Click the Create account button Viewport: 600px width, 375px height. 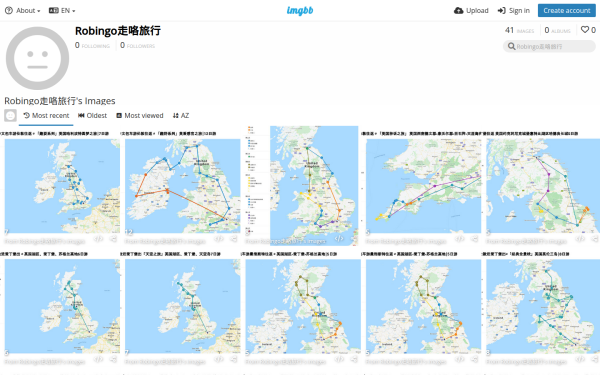coord(567,11)
